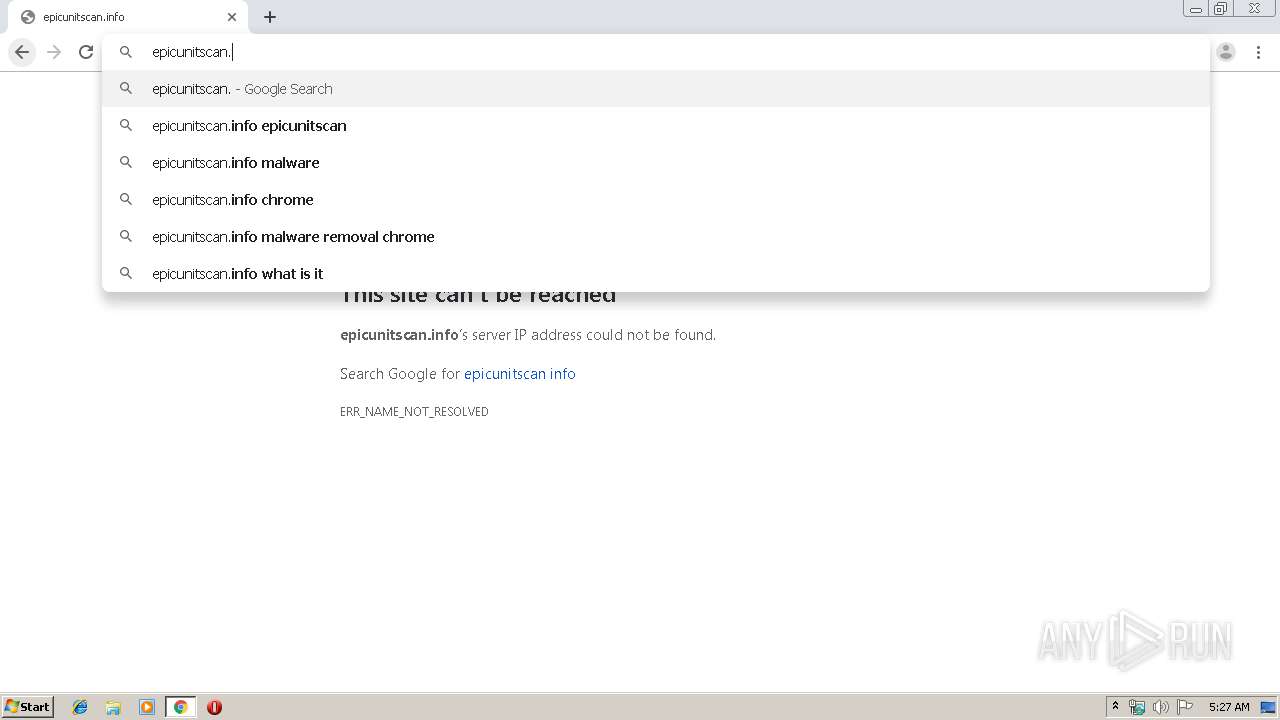Reload the page with refresh icon
1280x720 pixels.
[86, 52]
